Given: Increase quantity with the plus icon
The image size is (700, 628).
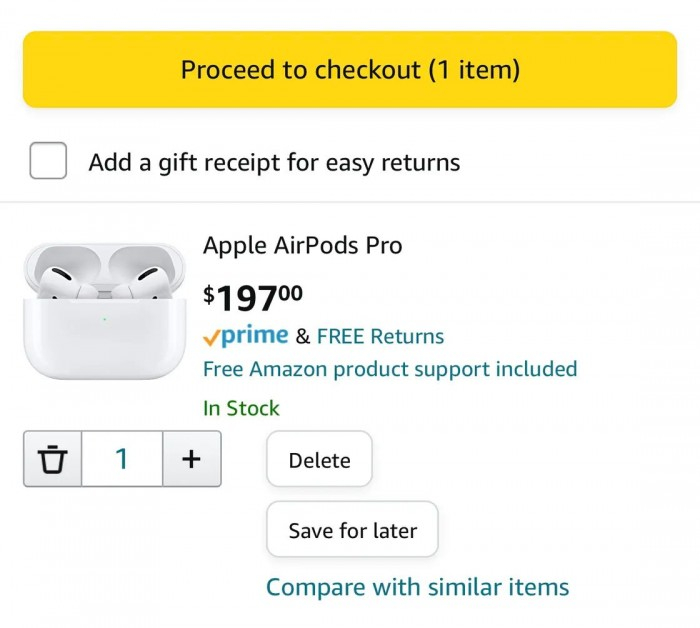Looking at the screenshot, I should 191,459.
